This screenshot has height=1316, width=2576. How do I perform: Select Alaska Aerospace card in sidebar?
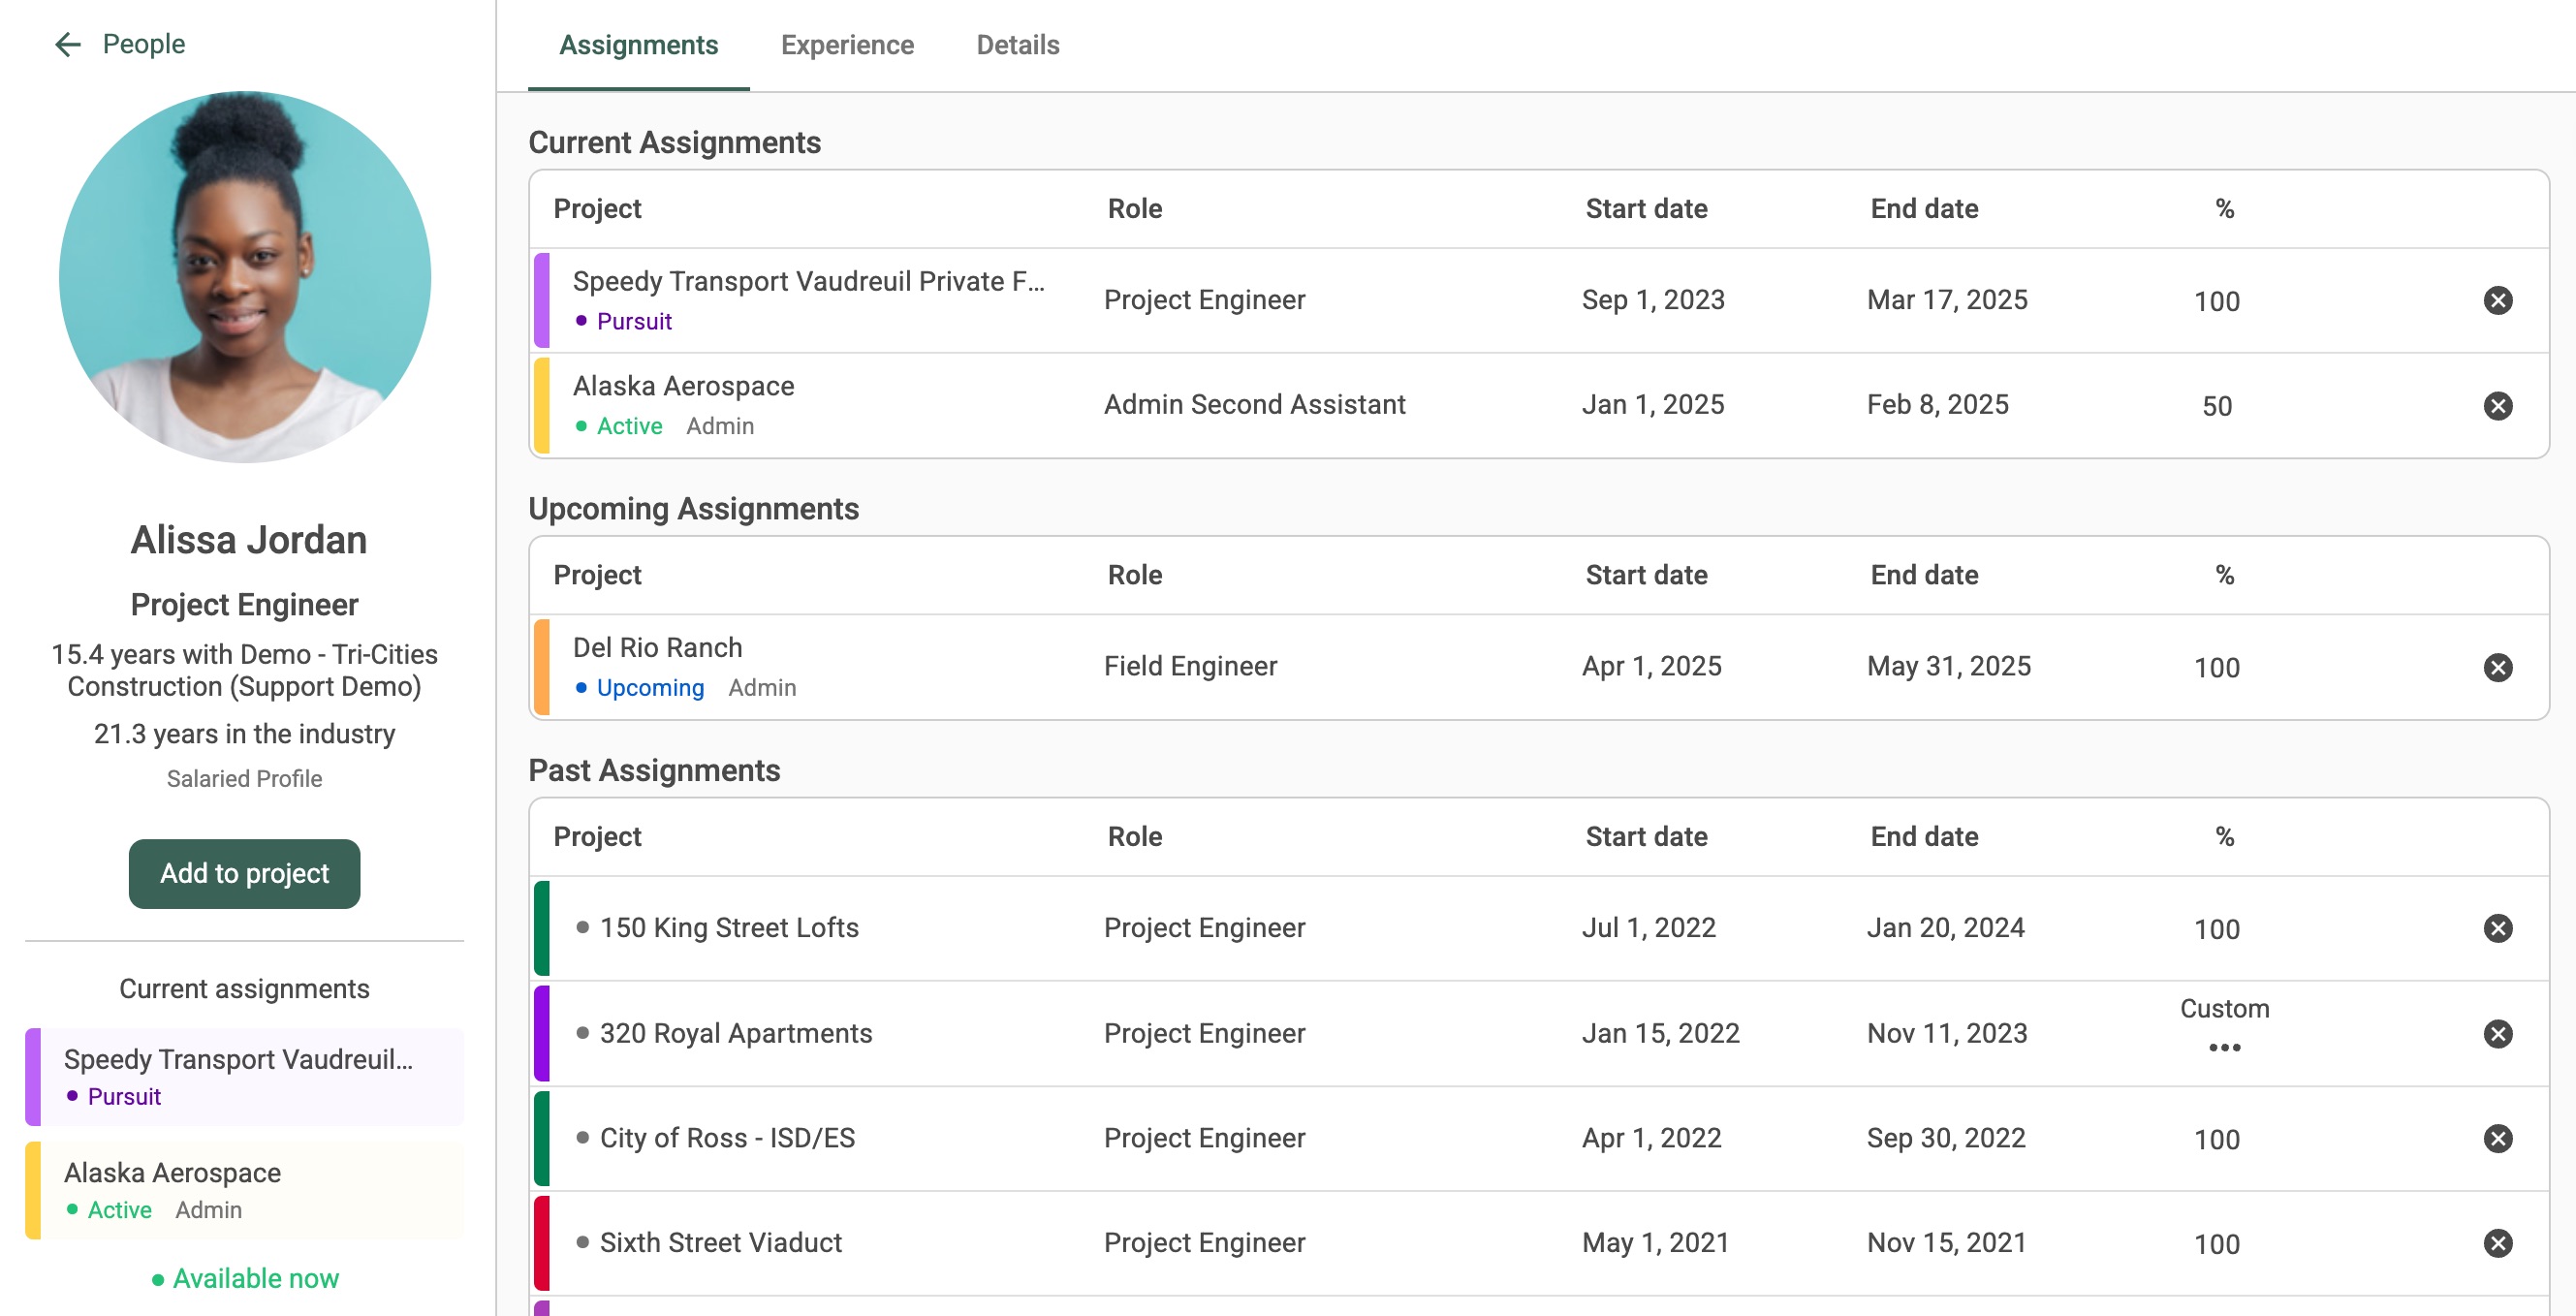[x=244, y=1189]
